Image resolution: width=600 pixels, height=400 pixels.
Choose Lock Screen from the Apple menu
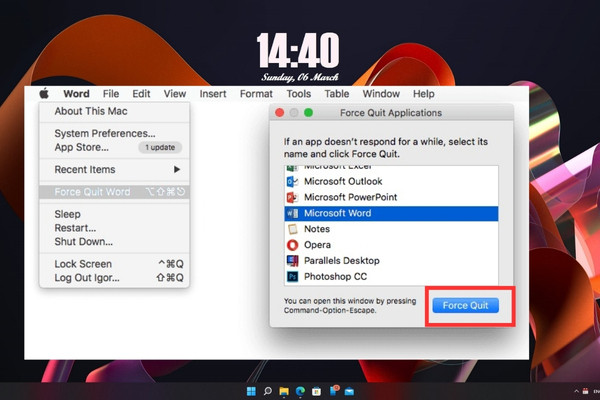(114, 264)
